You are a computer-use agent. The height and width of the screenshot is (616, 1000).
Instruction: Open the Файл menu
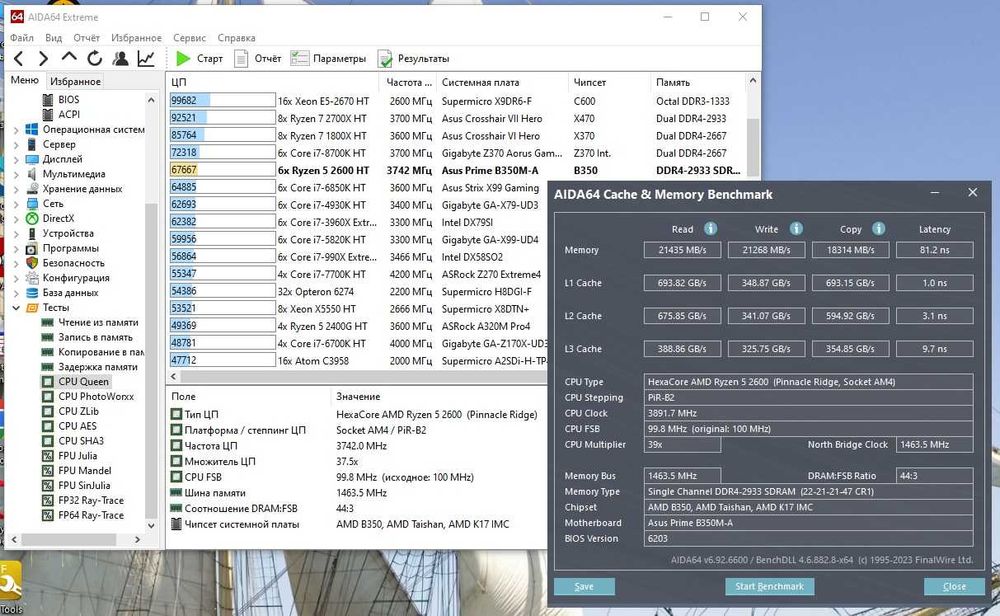point(22,38)
